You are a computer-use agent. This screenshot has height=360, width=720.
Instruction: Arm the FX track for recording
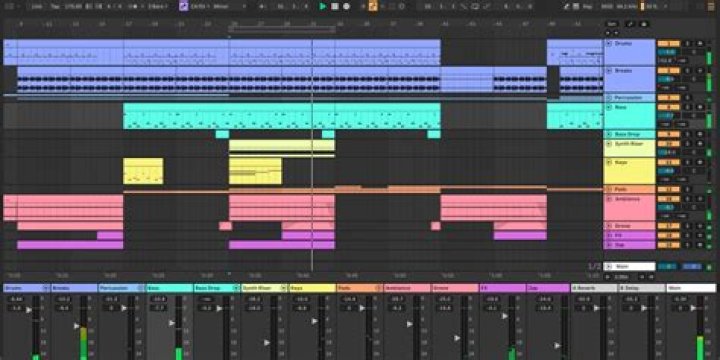pyautogui.click(x=700, y=235)
